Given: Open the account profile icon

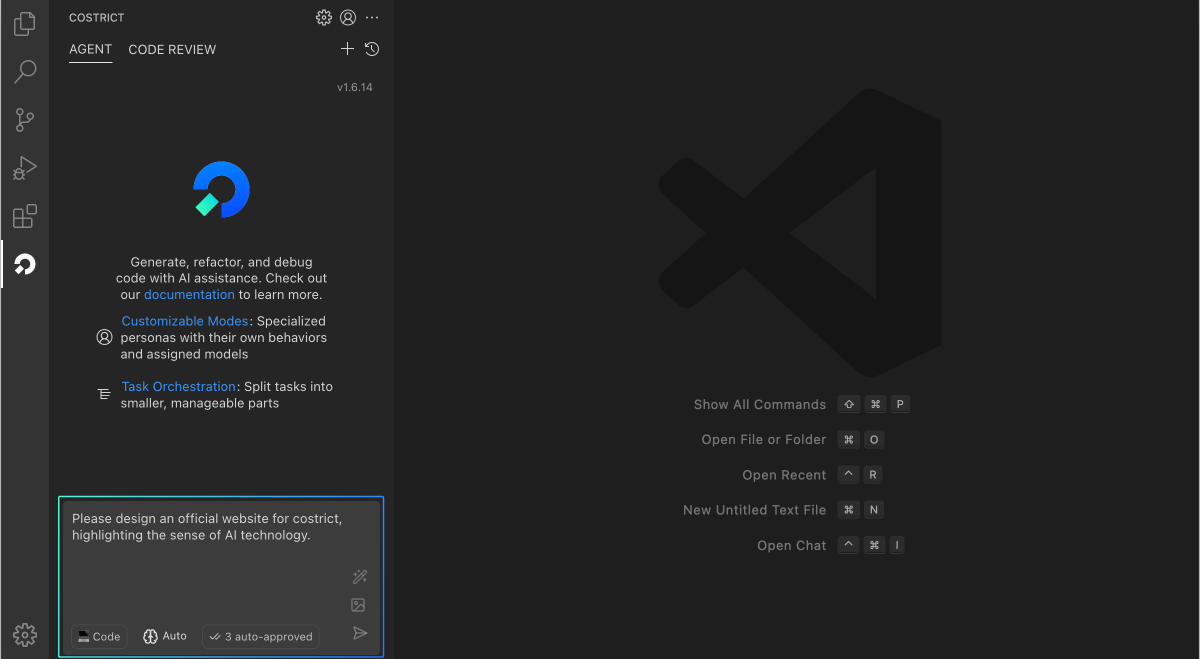Looking at the screenshot, I should click(347, 17).
